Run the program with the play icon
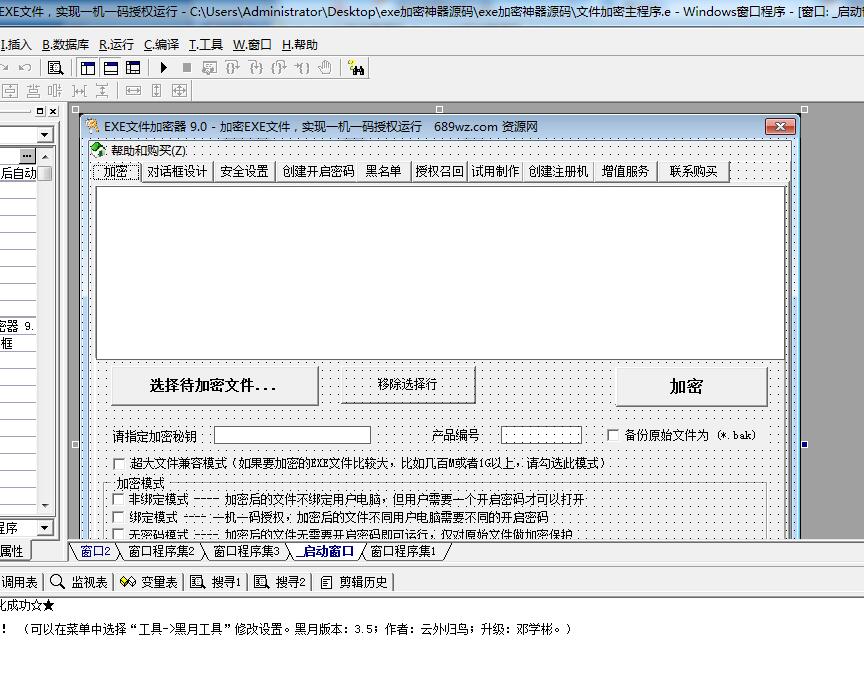864x677 pixels. coord(164,68)
